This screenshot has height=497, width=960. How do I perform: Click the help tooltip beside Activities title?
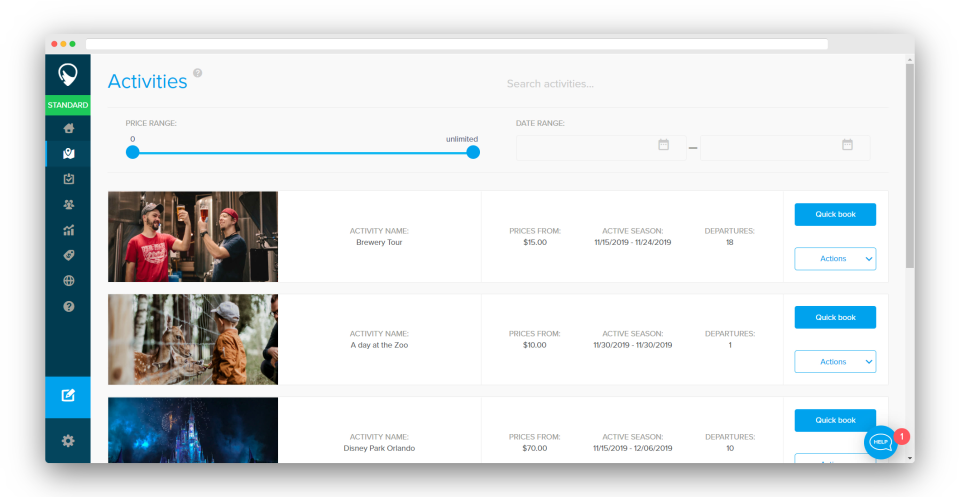198,73
